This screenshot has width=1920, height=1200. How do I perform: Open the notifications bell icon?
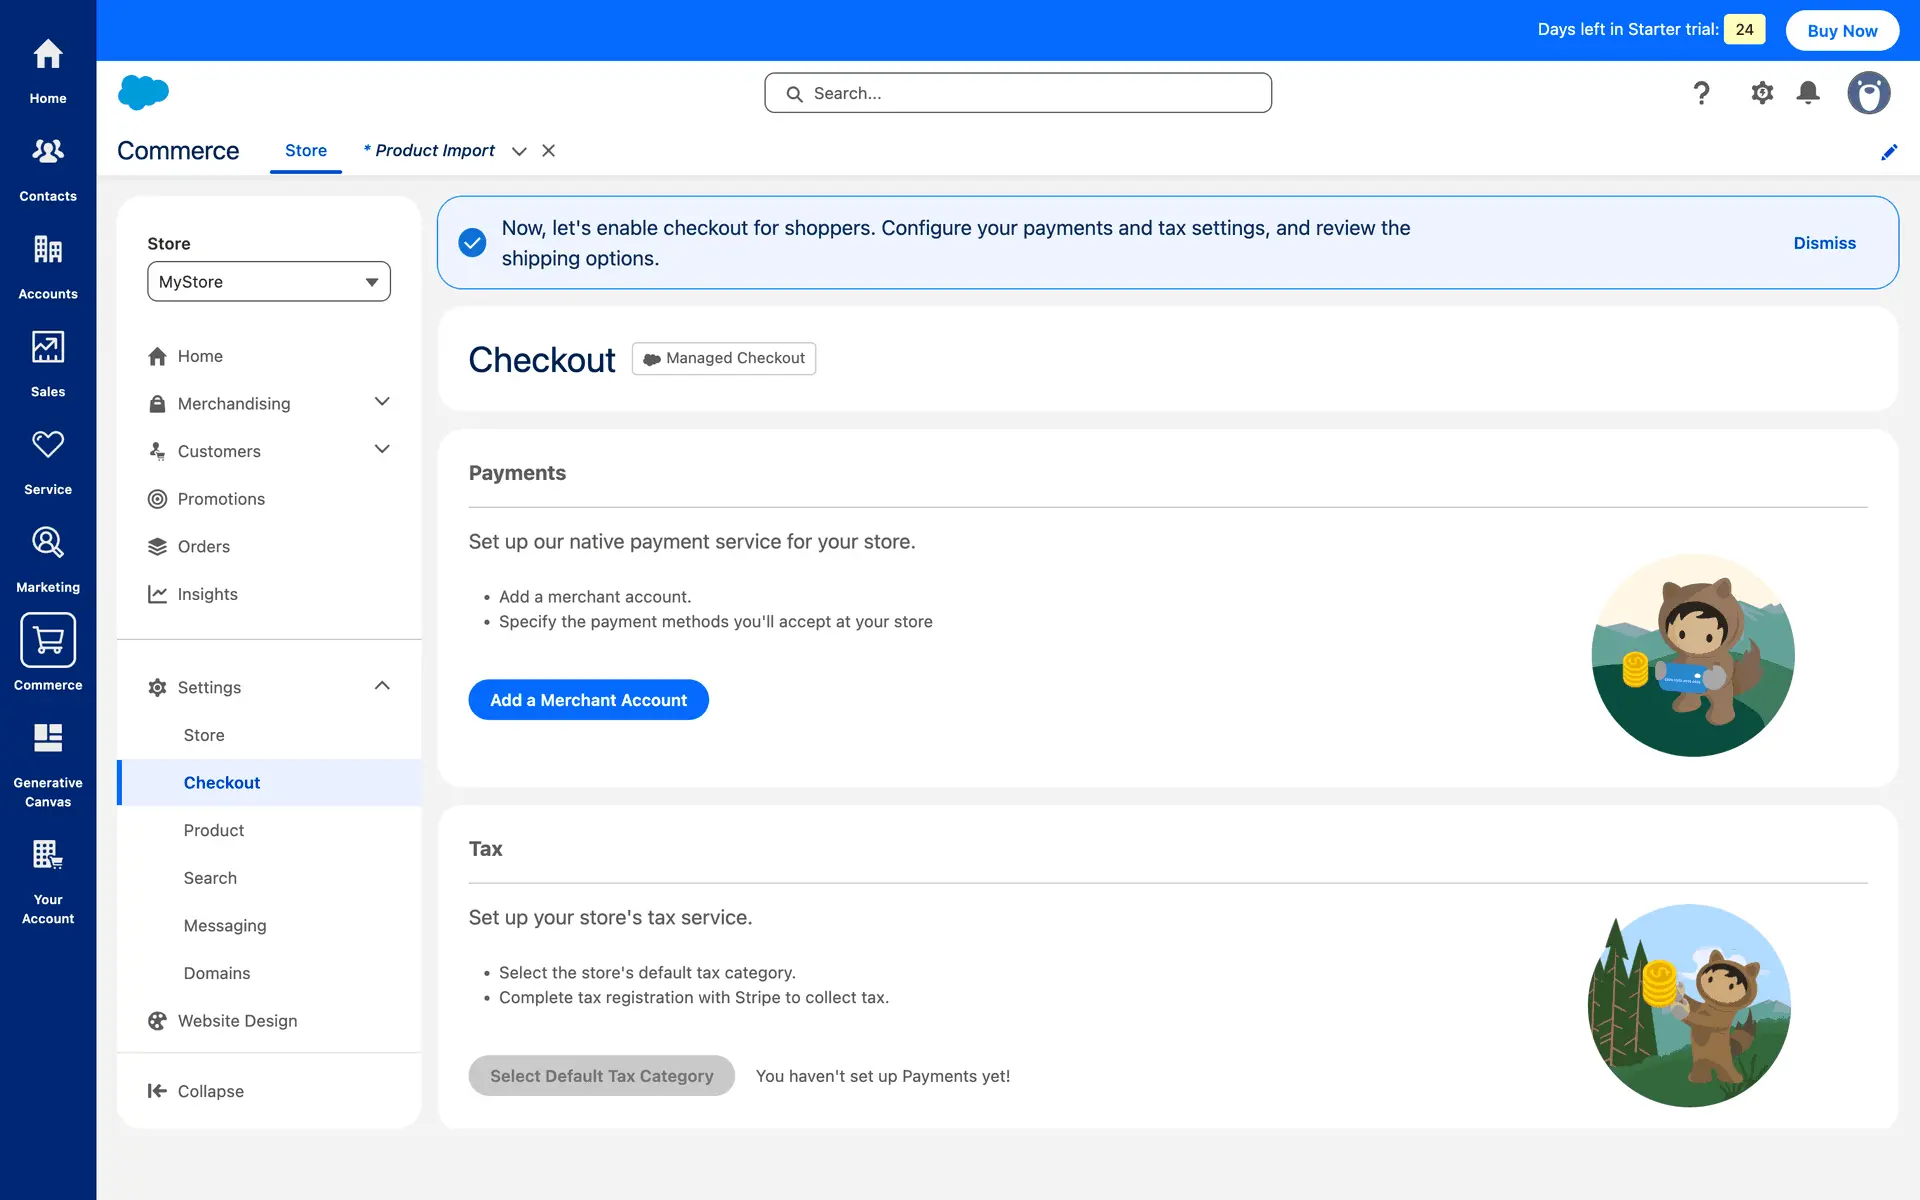click(x=1807, y=93)
